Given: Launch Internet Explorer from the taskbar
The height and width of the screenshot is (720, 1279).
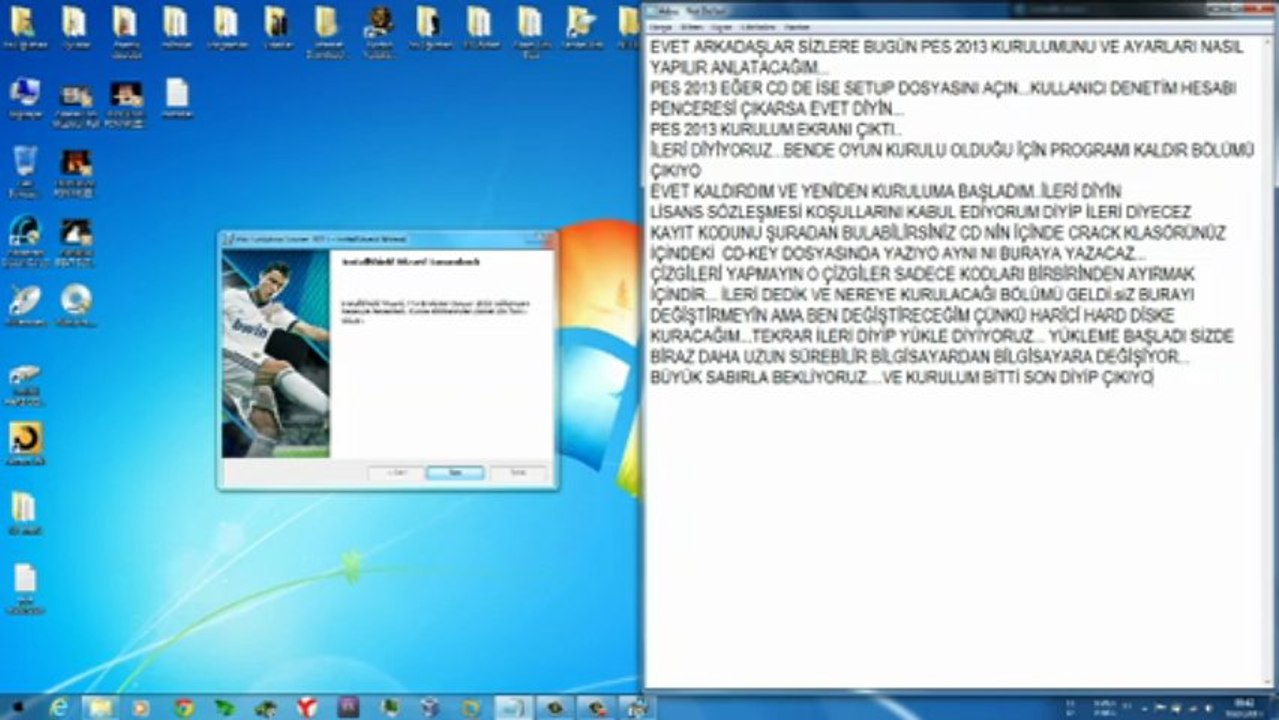Looking at the screenshot, I should coord(59,707).
